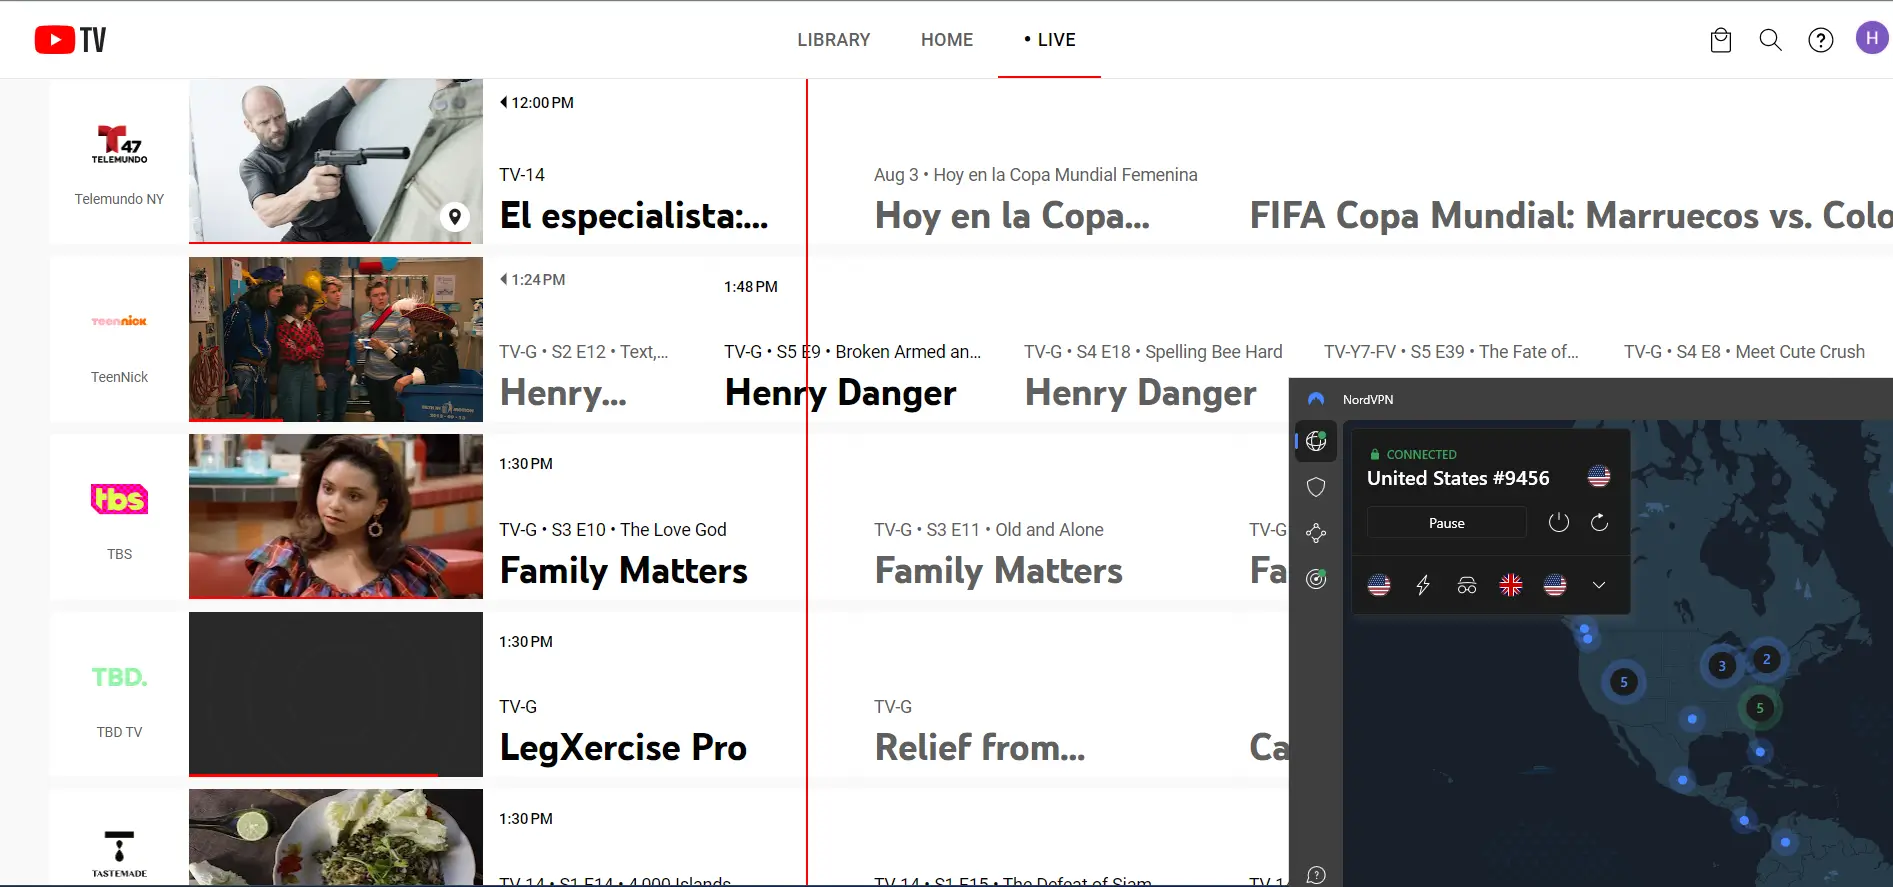Screen dimensions: 1893x887
Task: Select NordVPN lightning quick connect icon
Action: click(x=1423, y=585)
